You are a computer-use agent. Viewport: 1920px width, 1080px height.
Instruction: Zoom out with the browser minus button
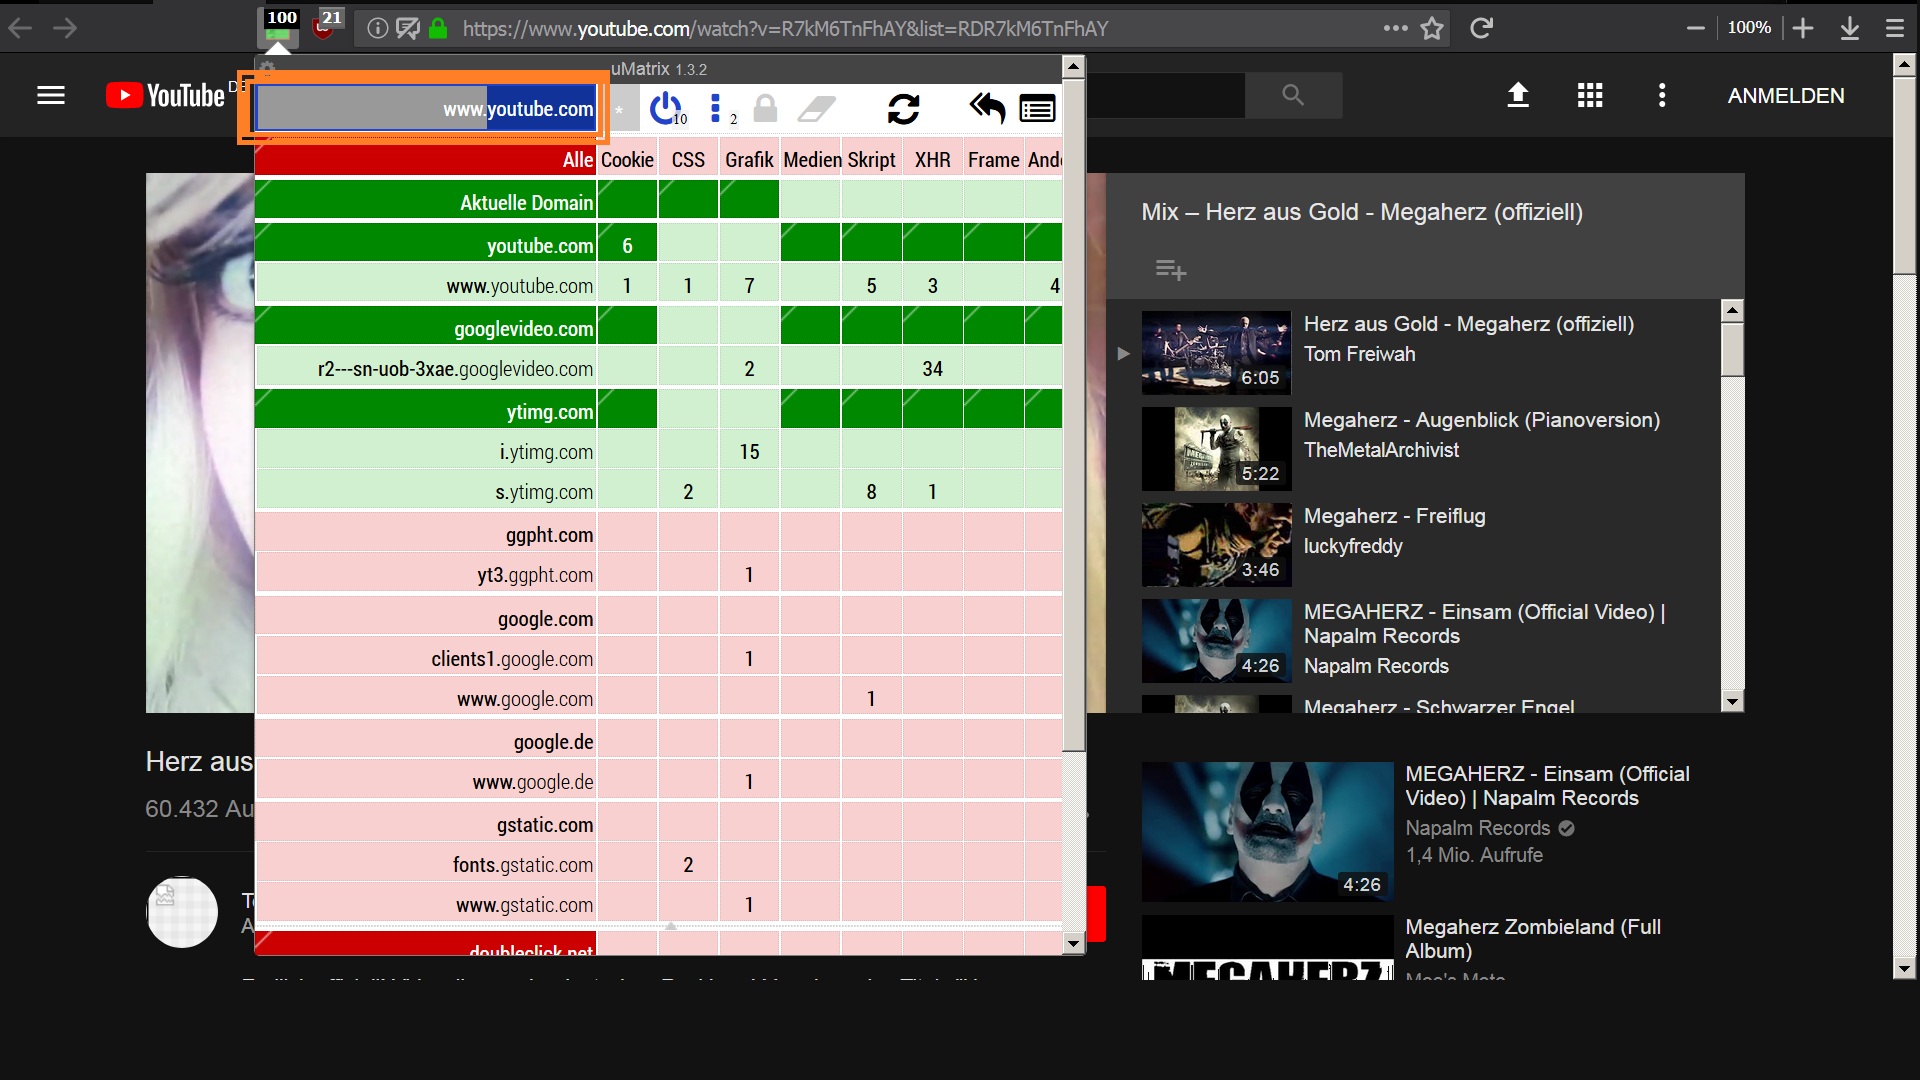click(1695, 28)
